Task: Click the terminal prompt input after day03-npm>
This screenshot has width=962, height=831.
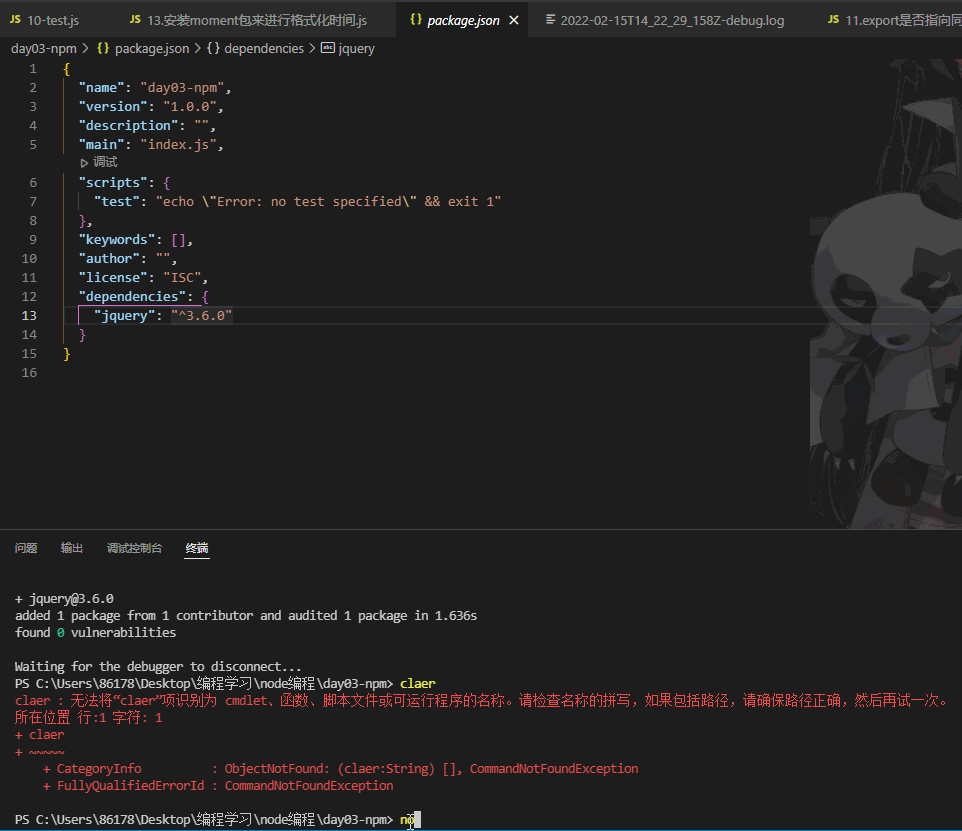Action: click(410, 820)
